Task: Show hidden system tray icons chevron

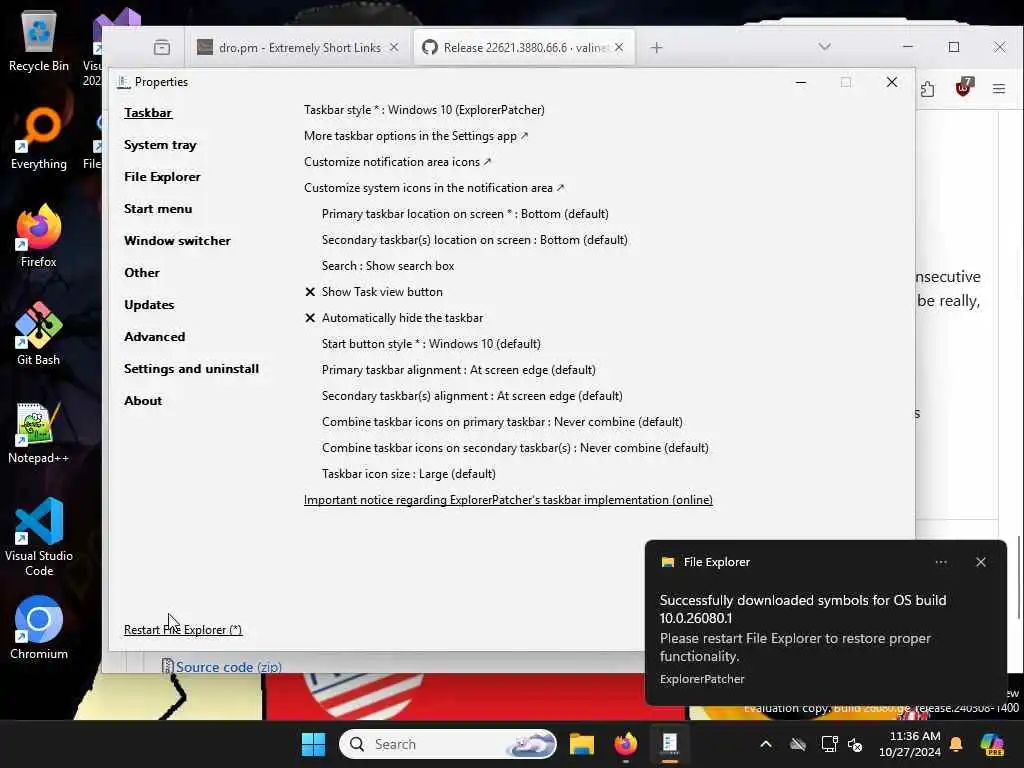Action: coord(766,744)
